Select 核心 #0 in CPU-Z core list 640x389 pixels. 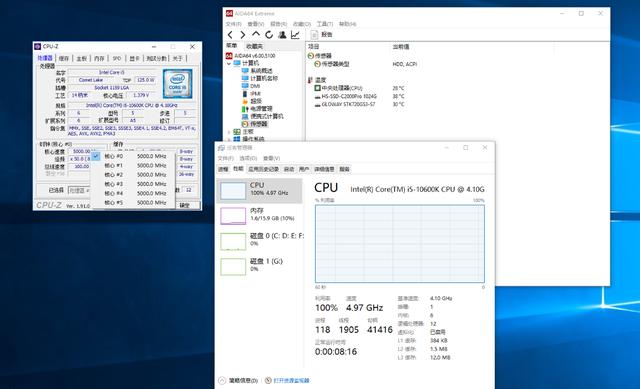pyautogui.click(x=133, y=156)
